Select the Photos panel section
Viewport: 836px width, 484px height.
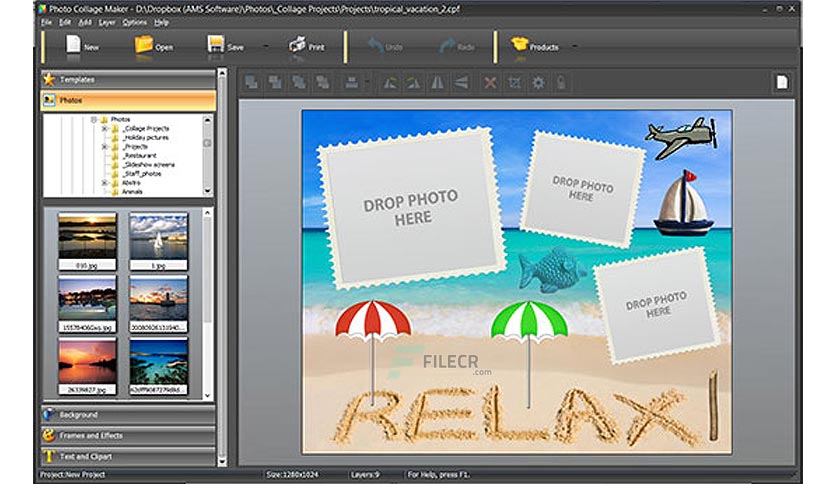click(128, 100)
